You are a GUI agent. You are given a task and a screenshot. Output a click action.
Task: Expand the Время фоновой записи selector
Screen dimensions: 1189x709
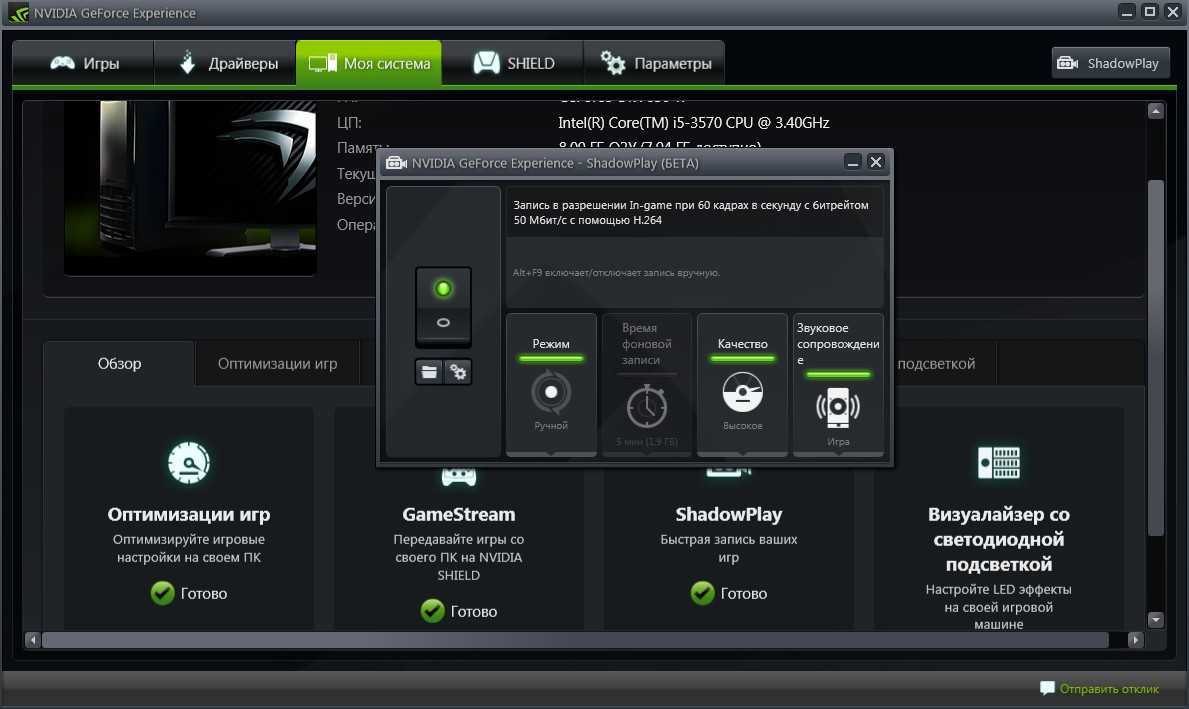click(x=647, y=385)
